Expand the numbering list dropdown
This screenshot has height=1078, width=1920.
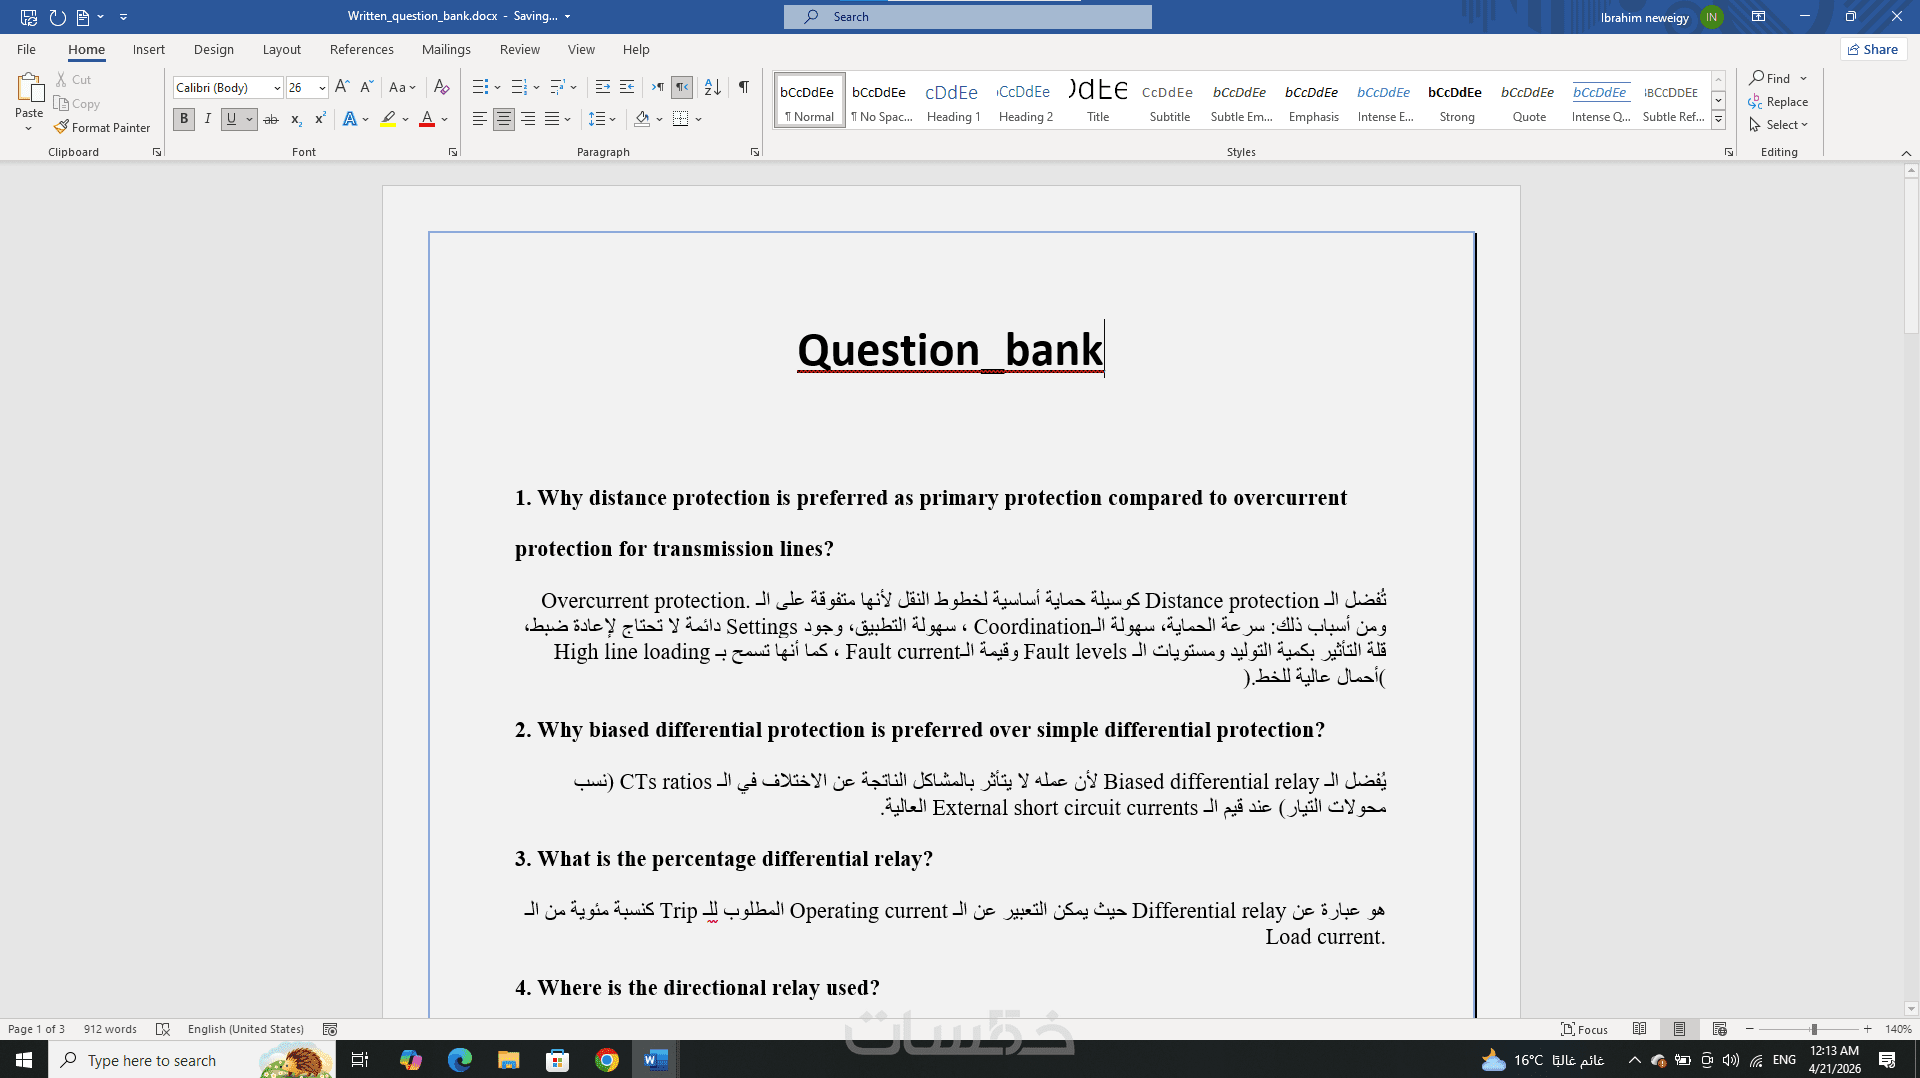537,87
